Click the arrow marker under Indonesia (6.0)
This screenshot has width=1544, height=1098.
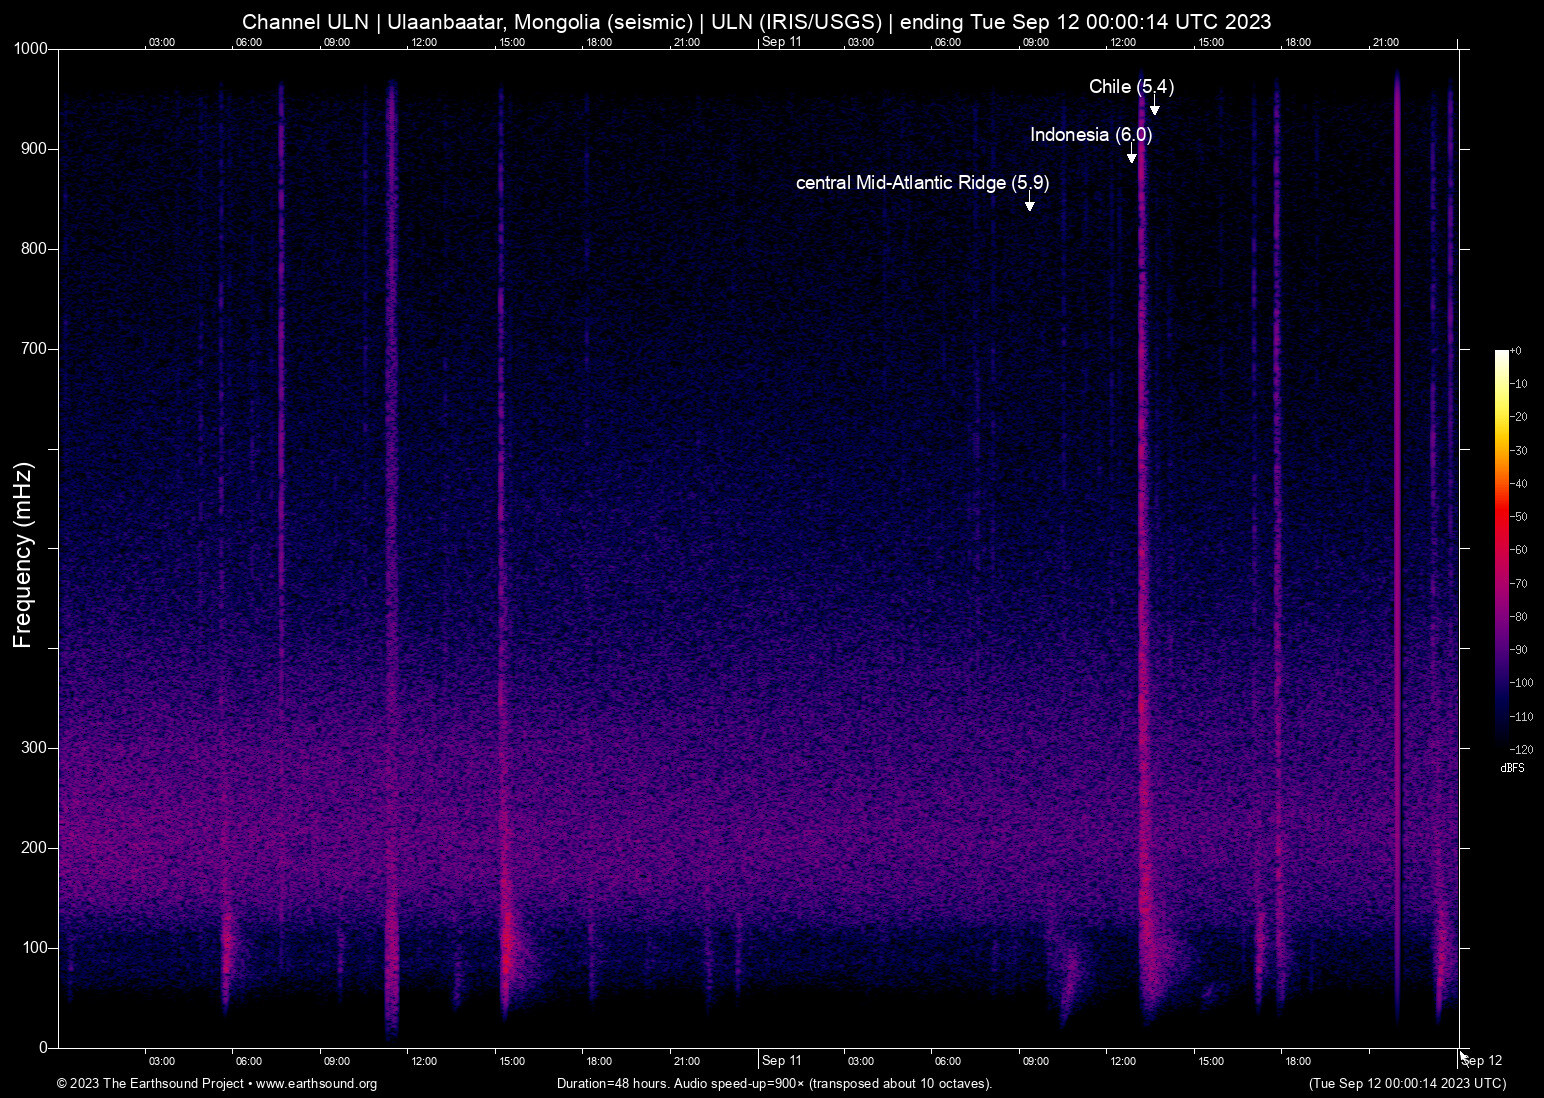tap(1131, 155)
